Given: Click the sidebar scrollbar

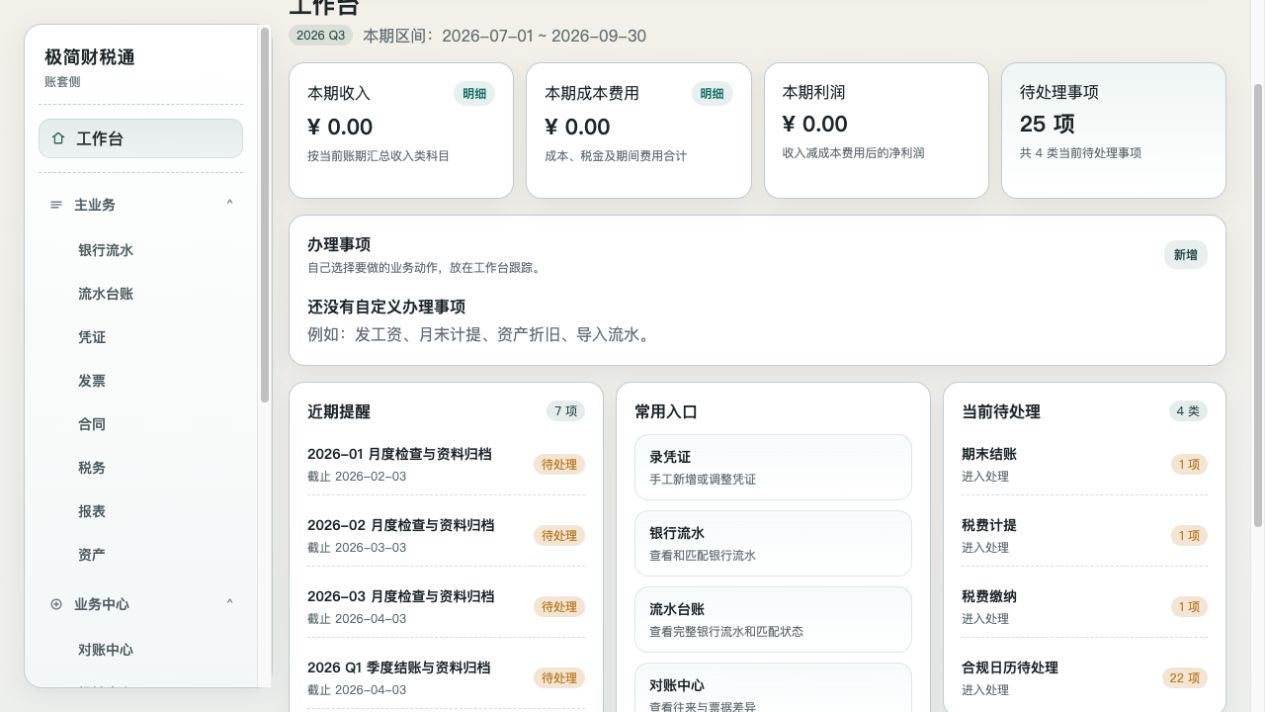Looking at the screenshot, I should [265, 215].
